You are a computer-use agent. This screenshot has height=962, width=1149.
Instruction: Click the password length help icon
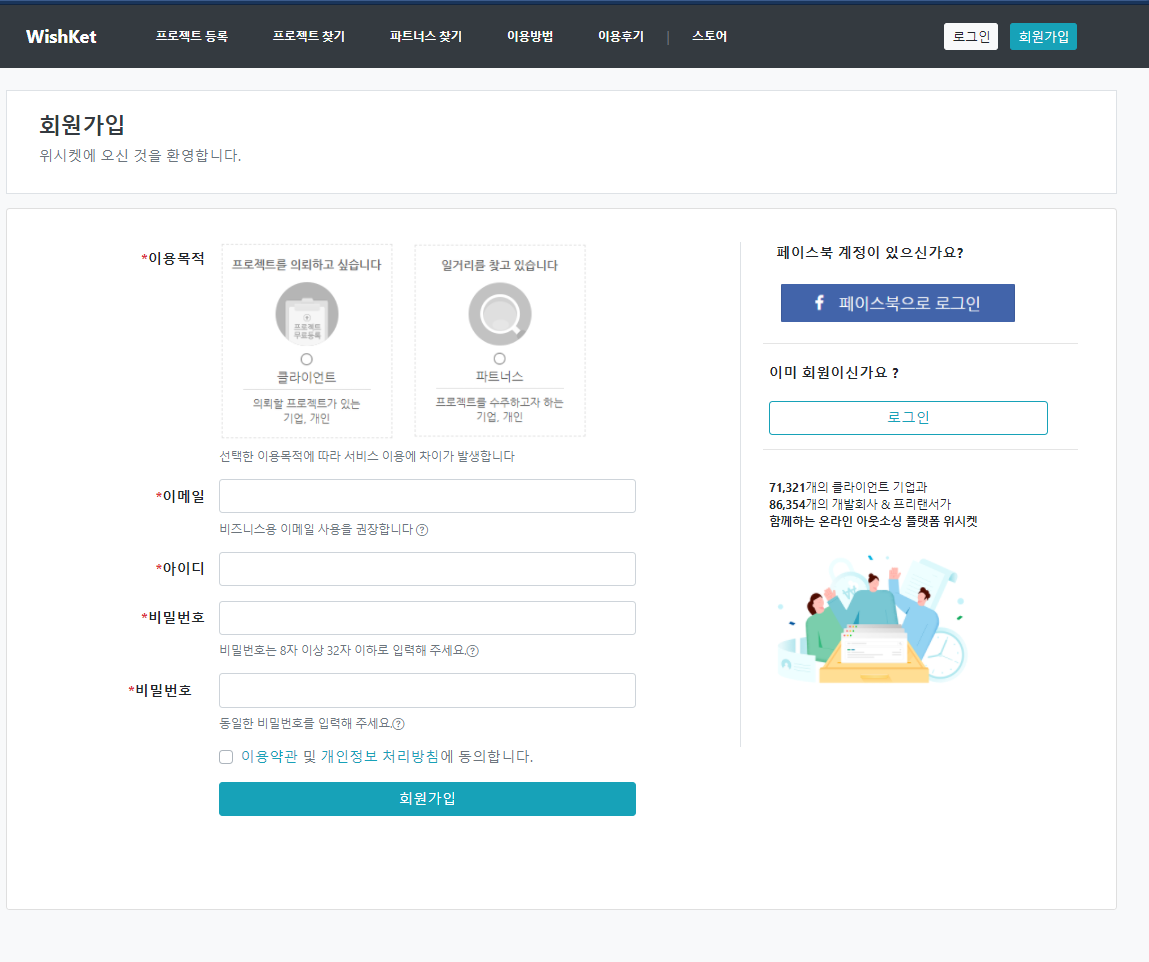coord(473,651)
